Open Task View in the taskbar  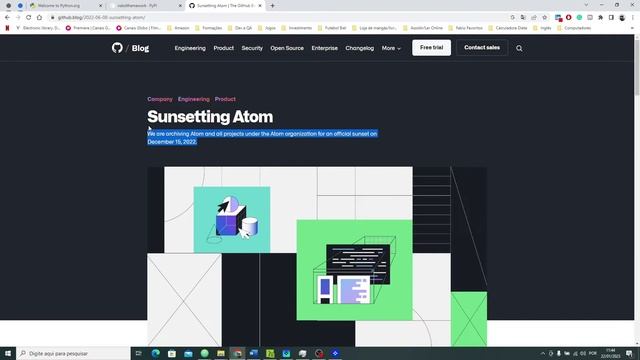tap(139, 353)
